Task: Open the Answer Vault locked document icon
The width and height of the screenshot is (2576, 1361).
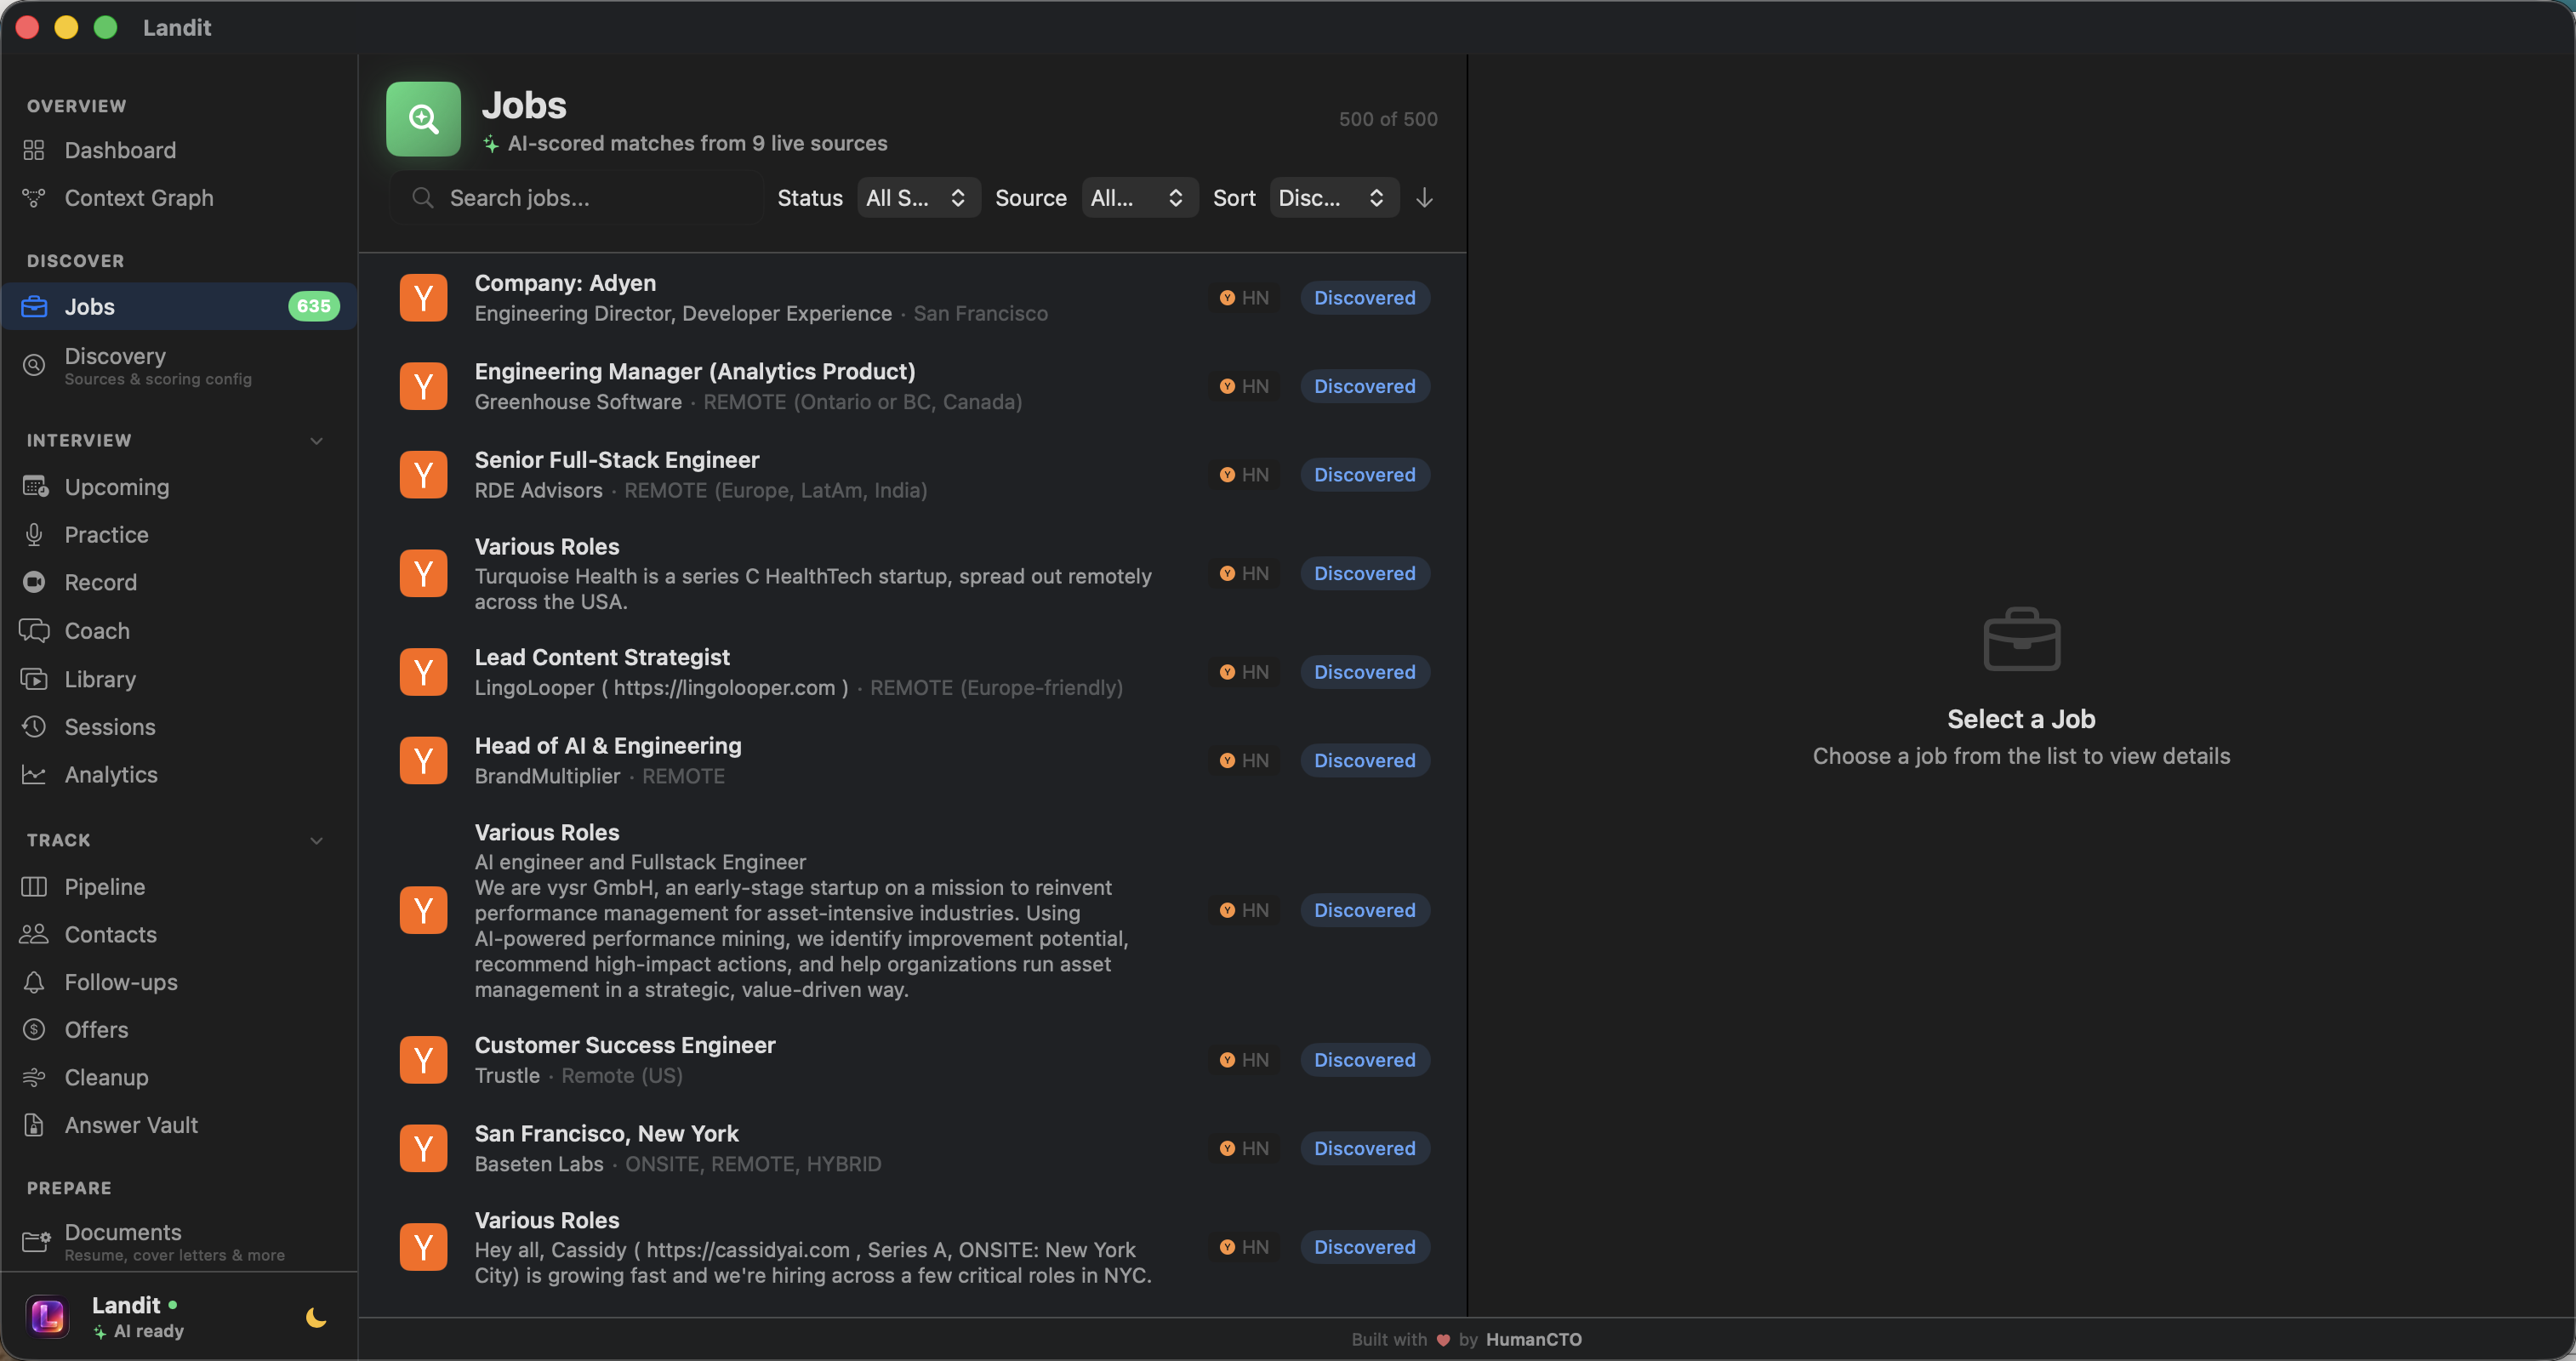Action: [x=34, y=1125]
